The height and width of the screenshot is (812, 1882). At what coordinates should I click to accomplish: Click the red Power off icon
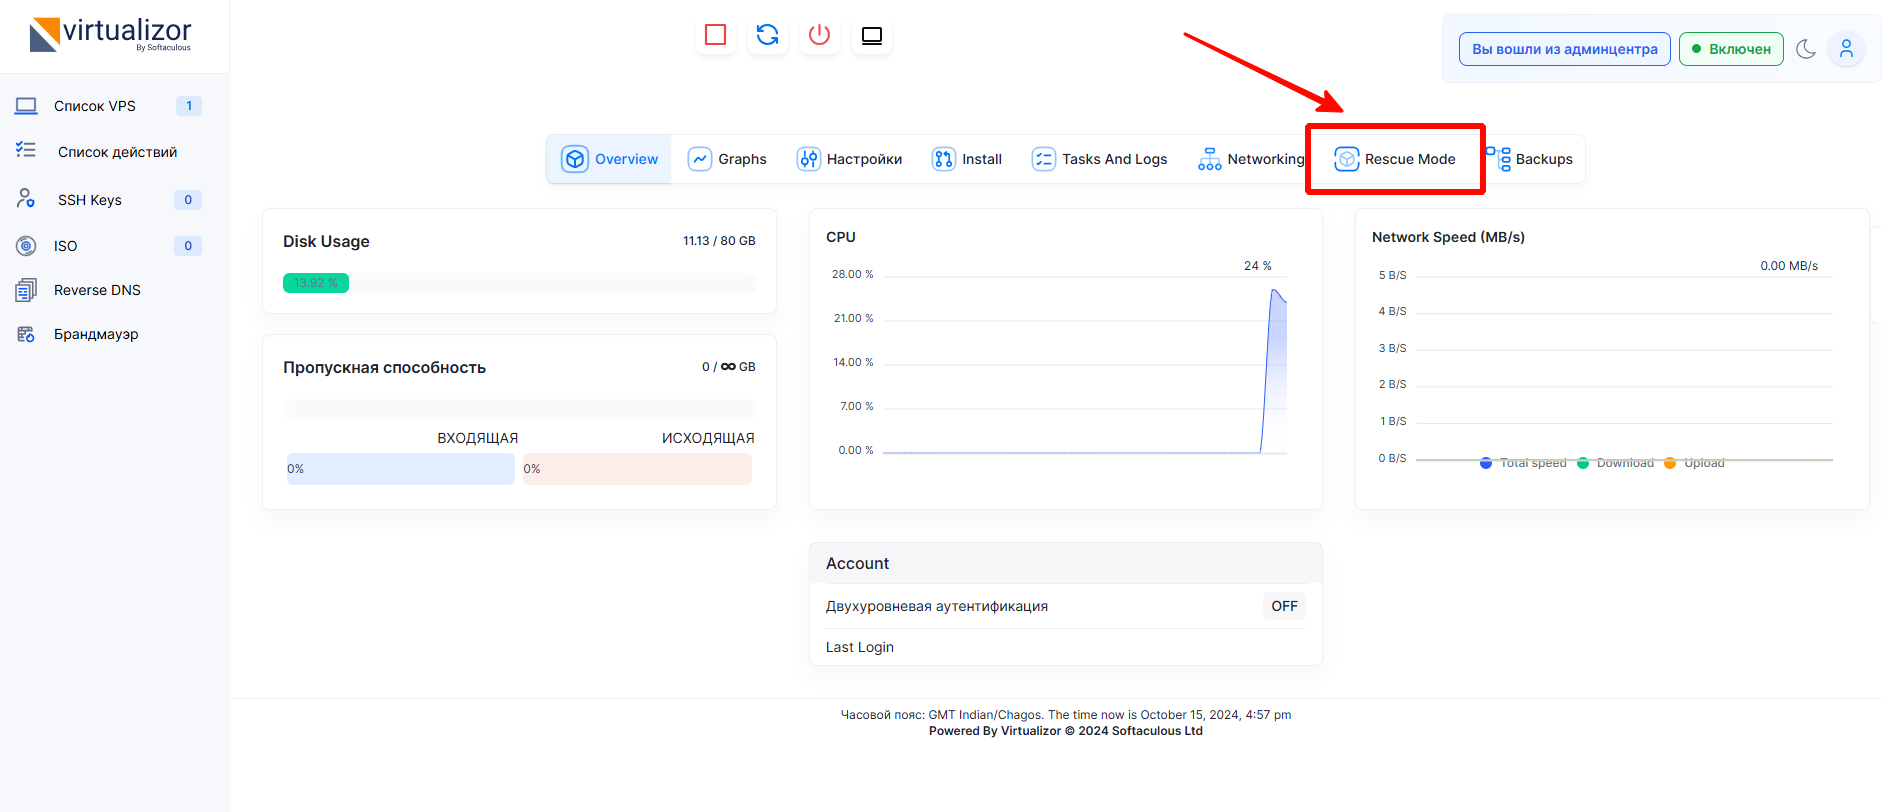click(x=819, y=35)
